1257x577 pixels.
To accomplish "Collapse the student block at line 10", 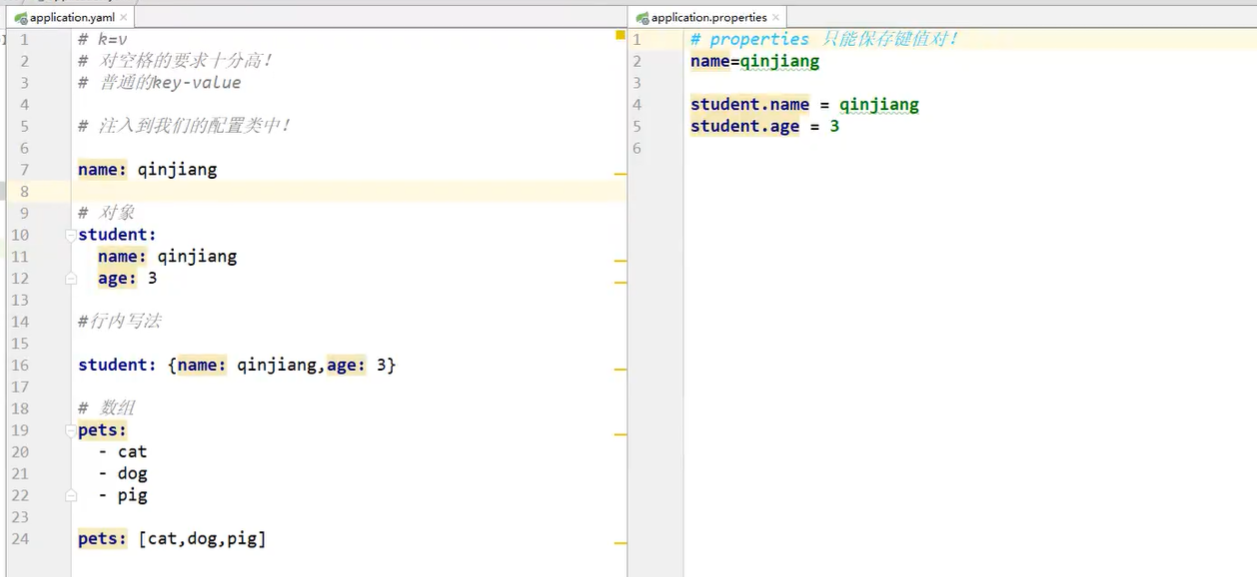I will 71,235.
